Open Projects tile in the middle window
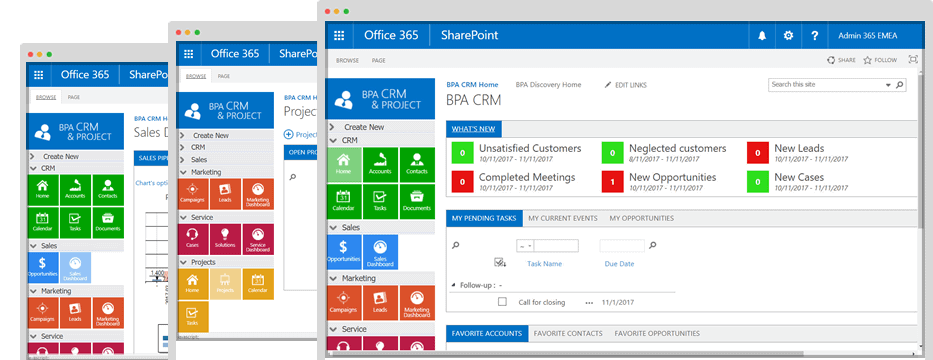Image resolution: width=933 pixels, height=360 pixels. (226, 284)
